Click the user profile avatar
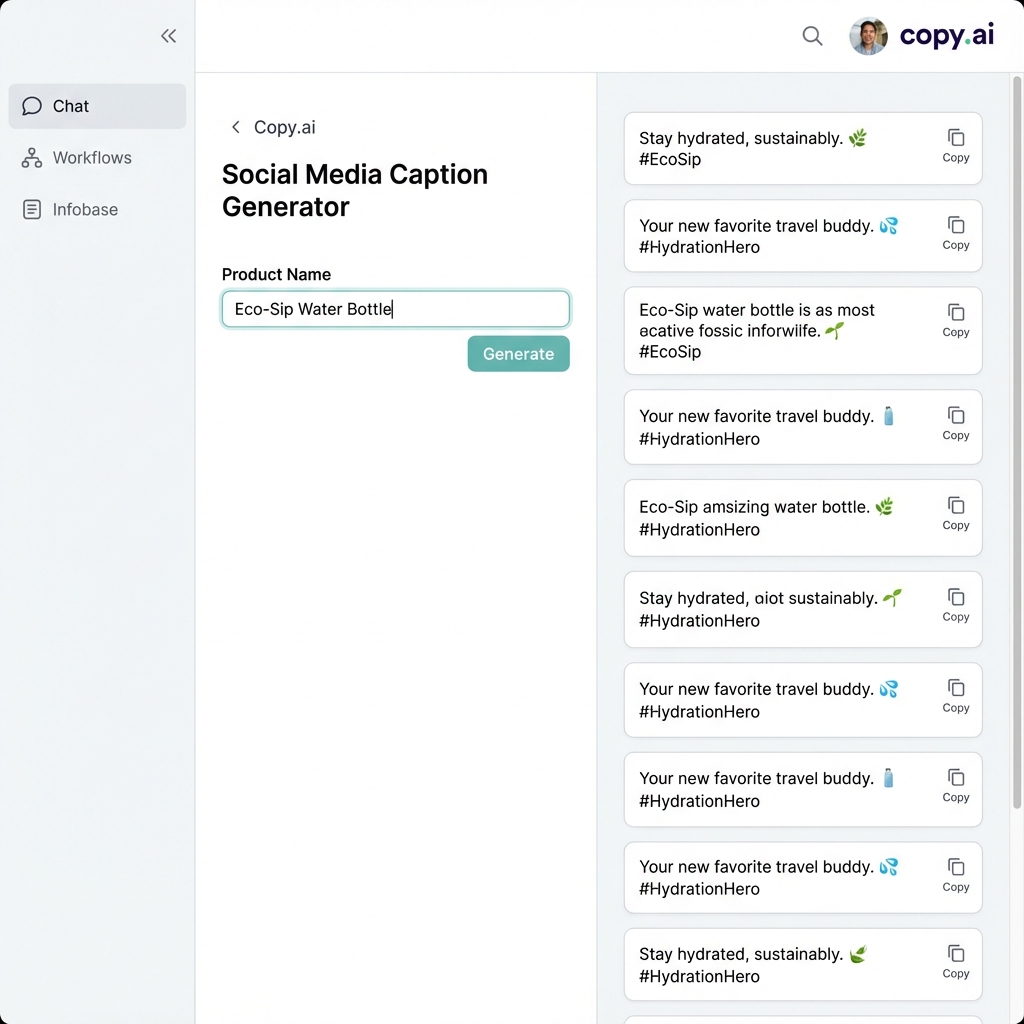This screenshot has width=1024, height=1024. click(x=868, y=36)
